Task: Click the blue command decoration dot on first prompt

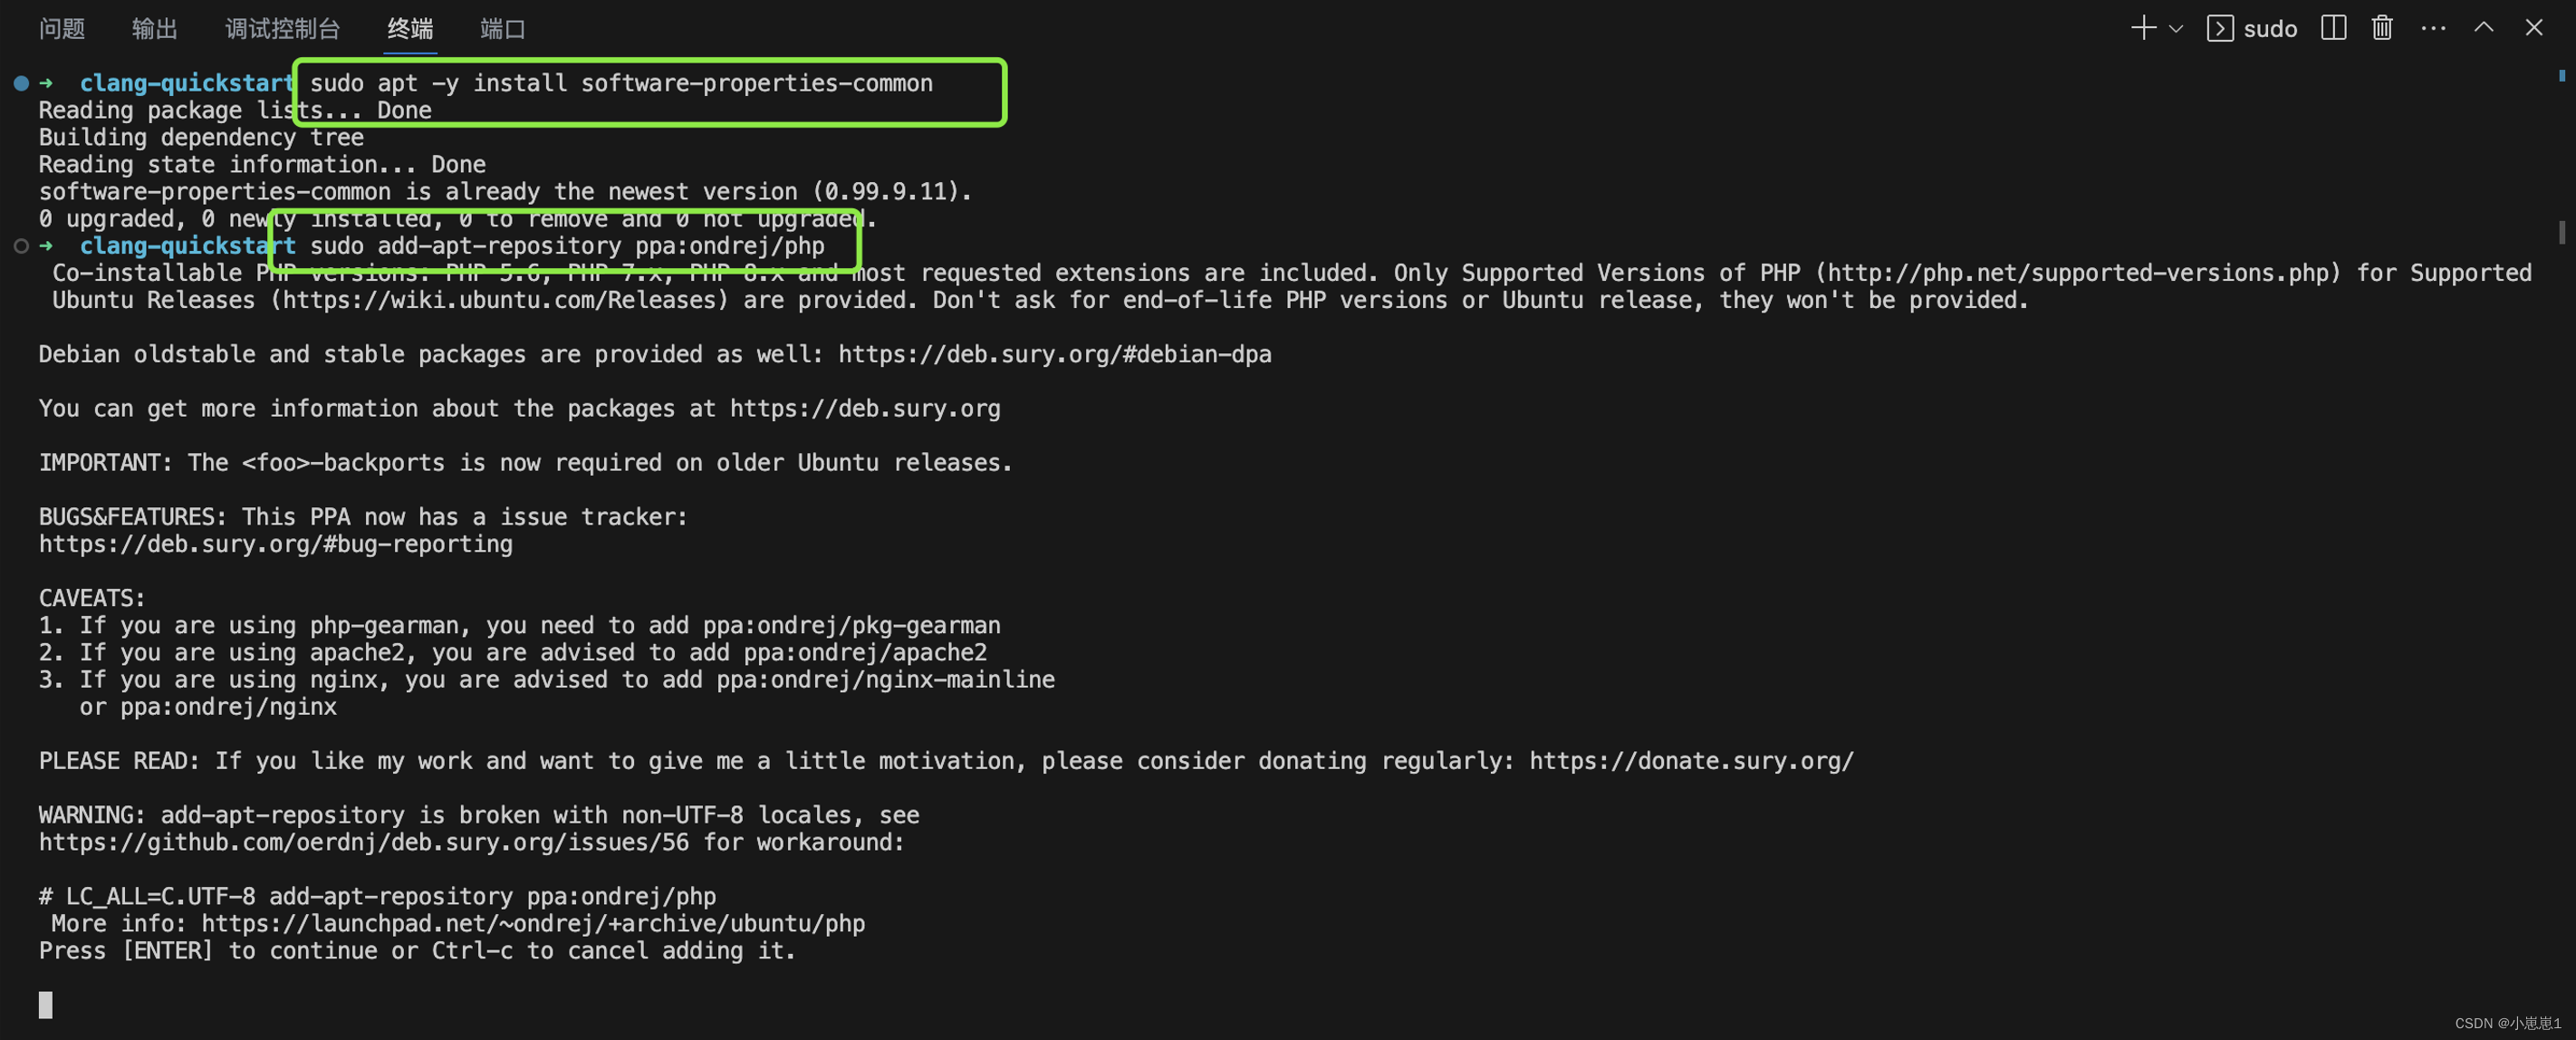Action: point(21,83)
